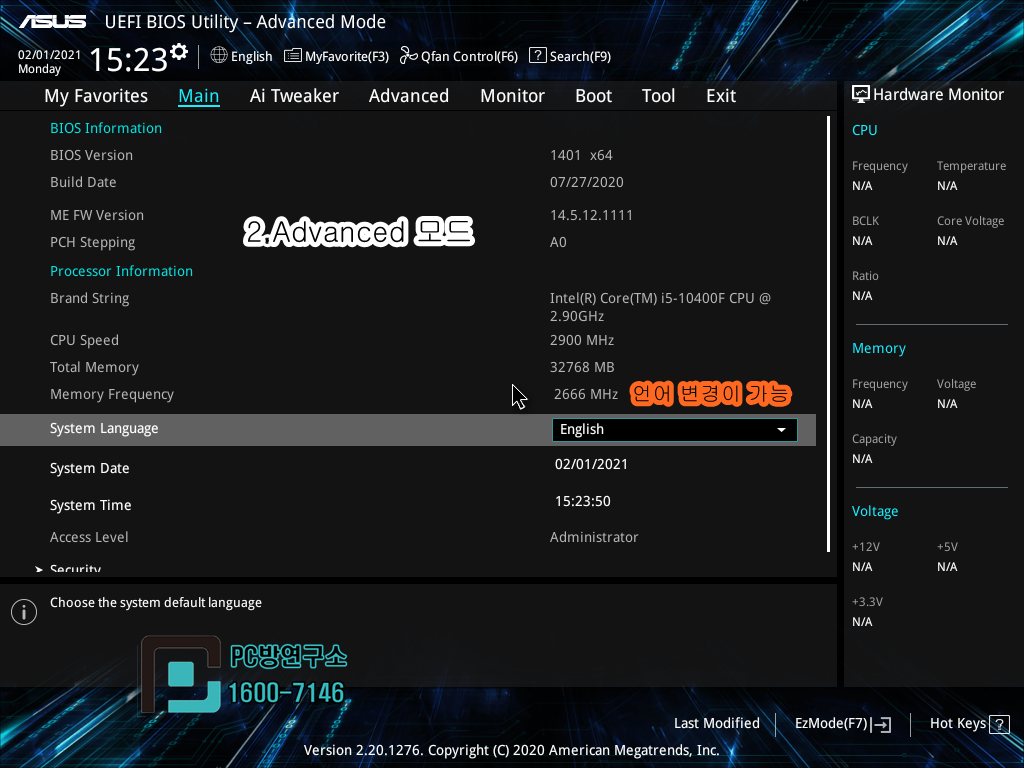Select the System Time value 15:23:50

[583, 502]
